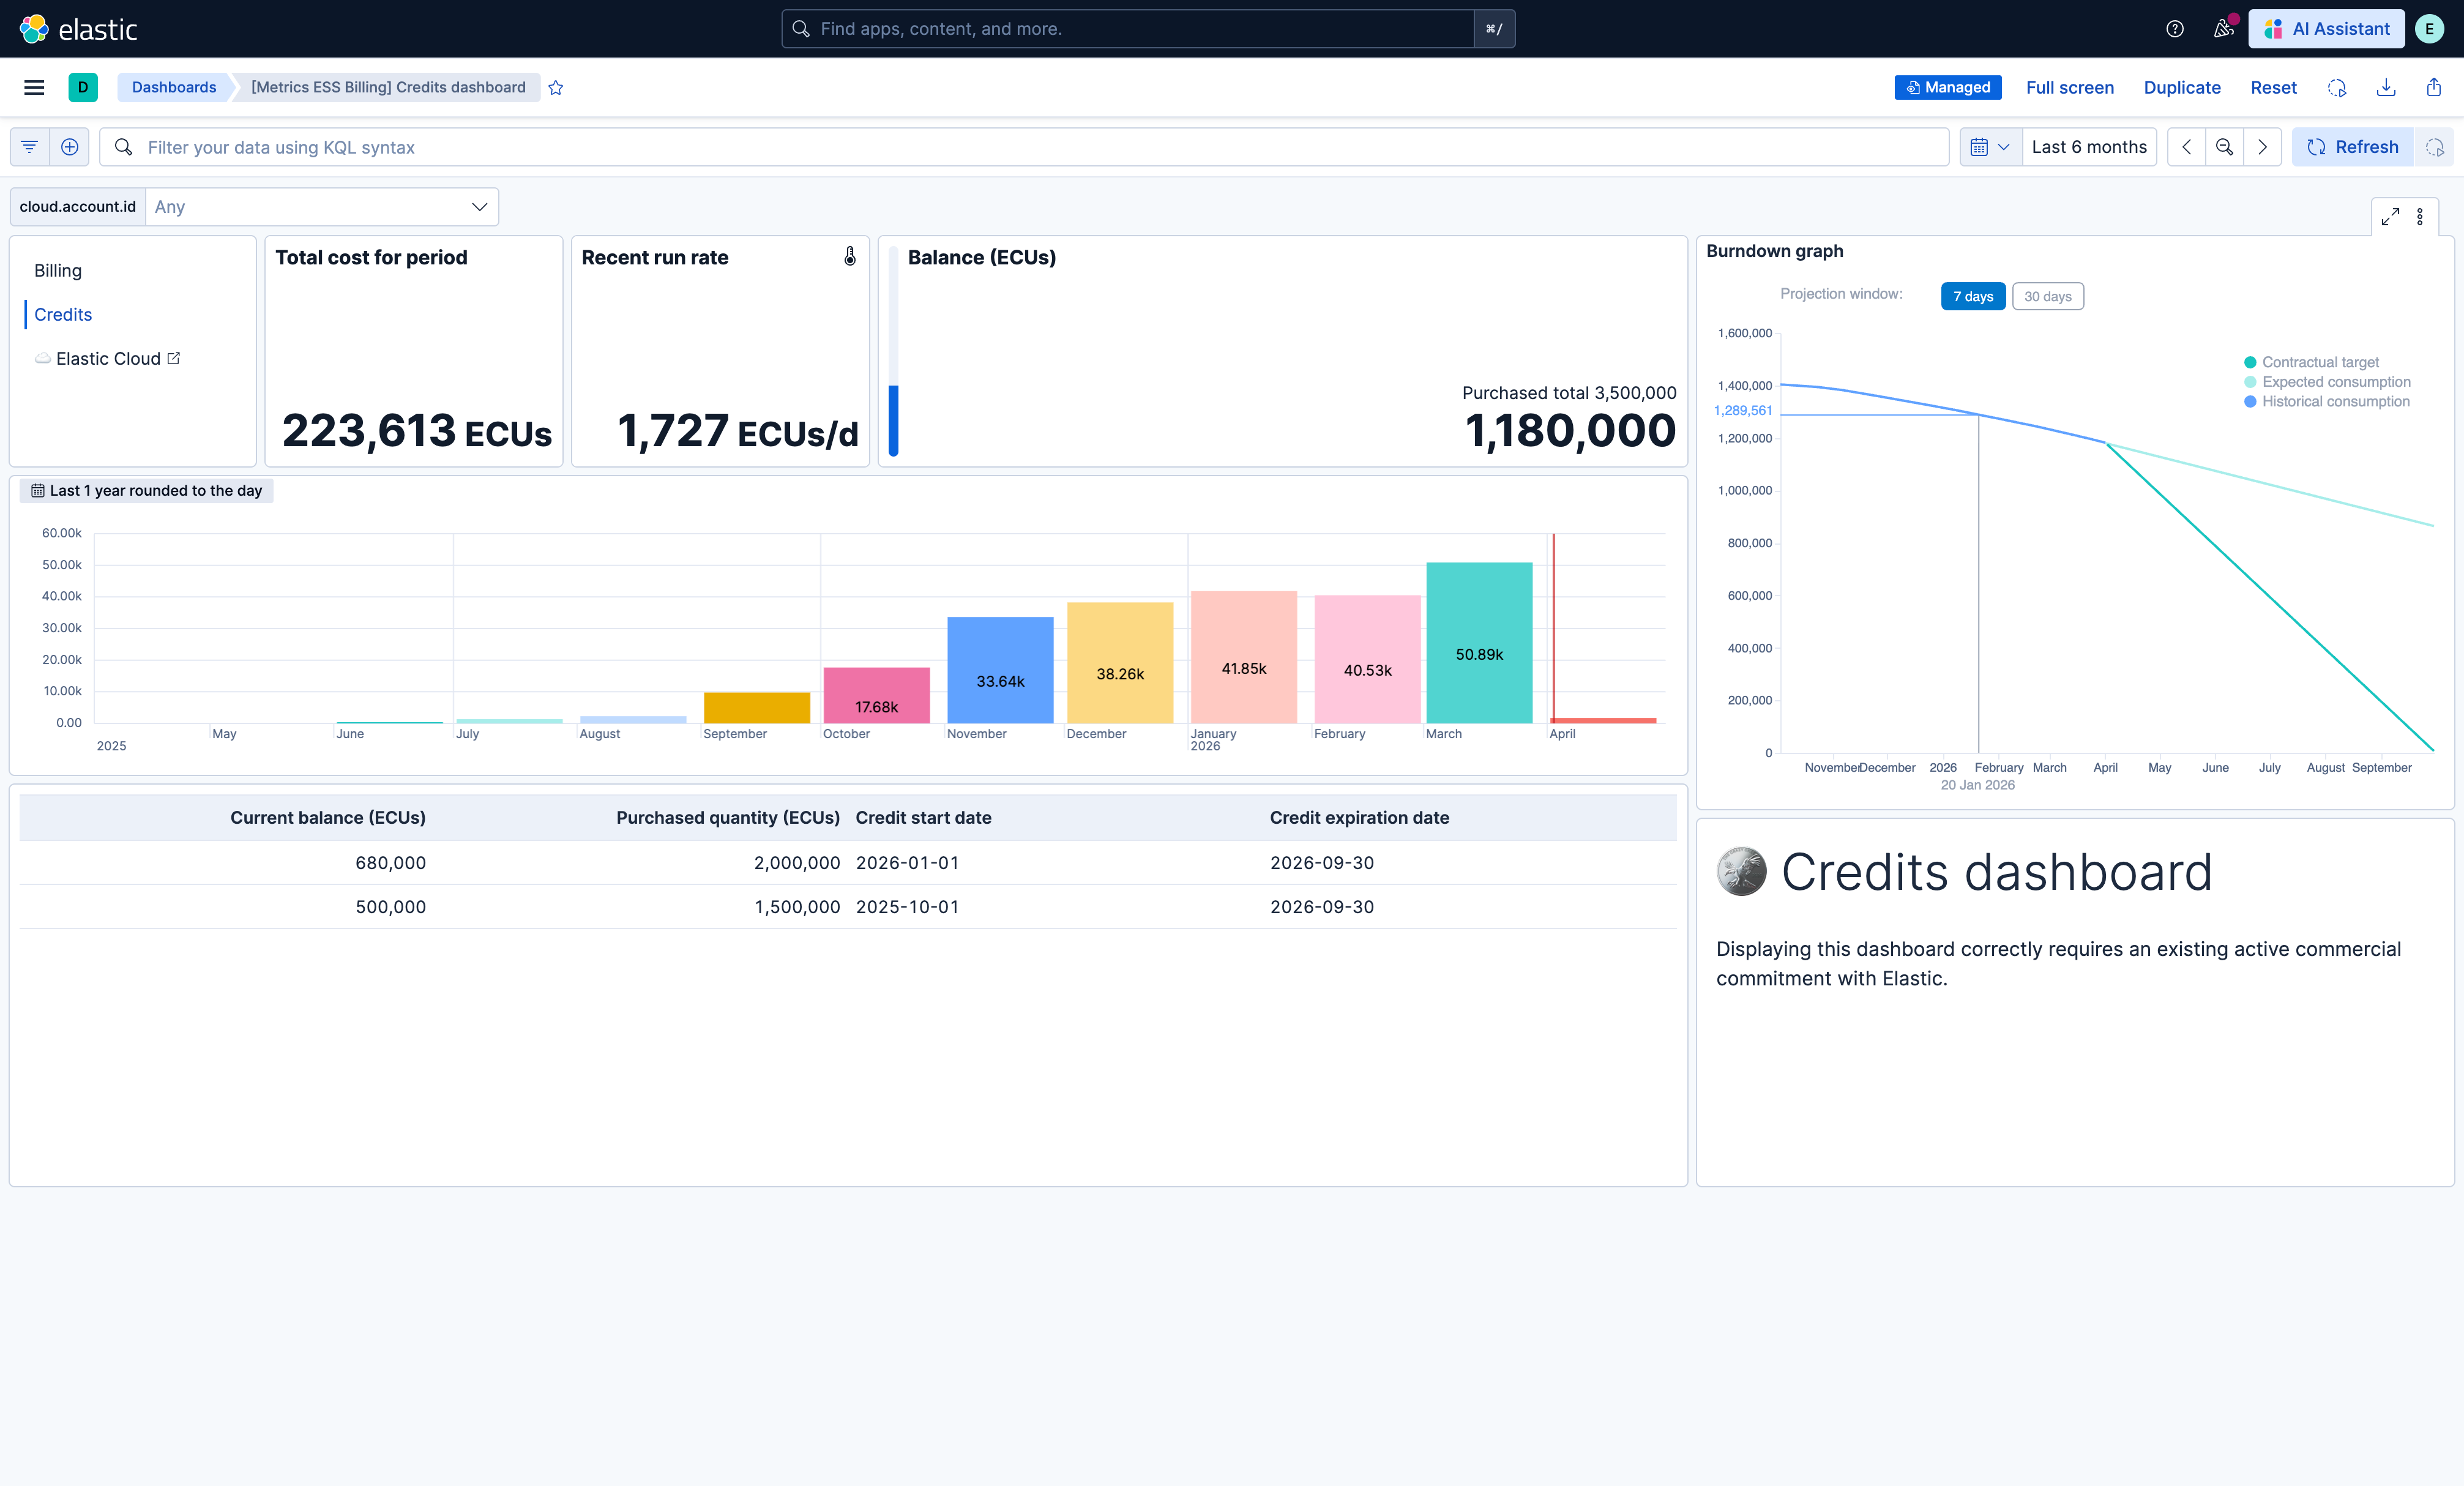Click the Last 1 year rounded to the day badge

[146, 490]
